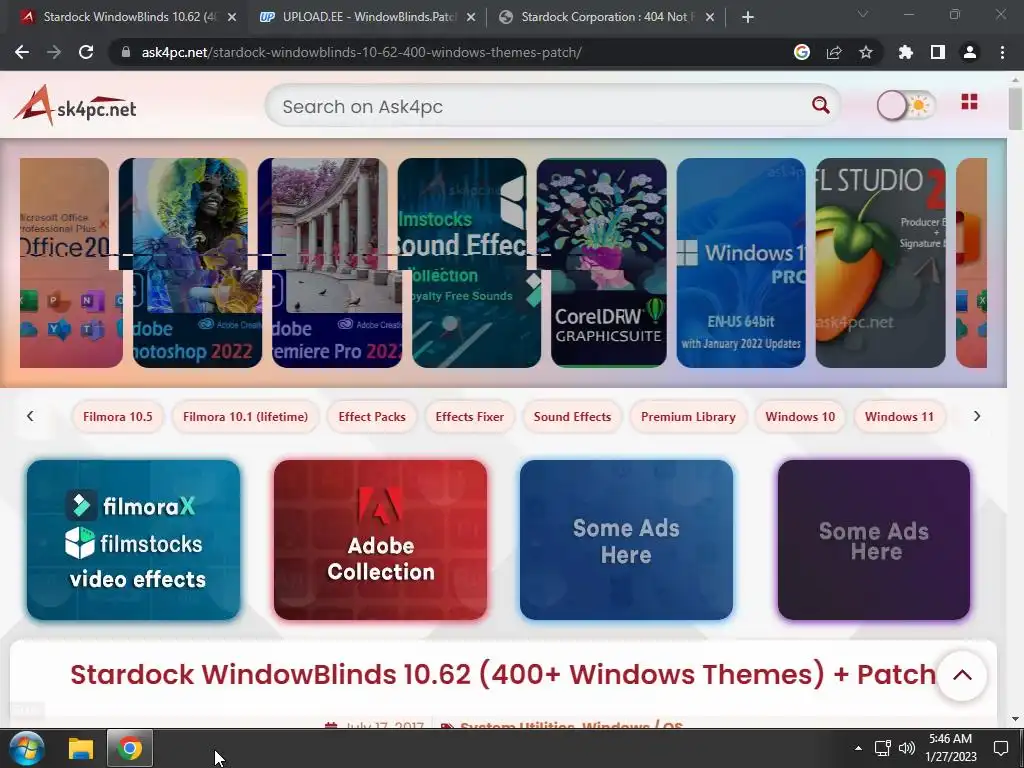Open the Adobe Collection banner
Image resolution: width=1024 pixels, height=768 pixels.
381,540
